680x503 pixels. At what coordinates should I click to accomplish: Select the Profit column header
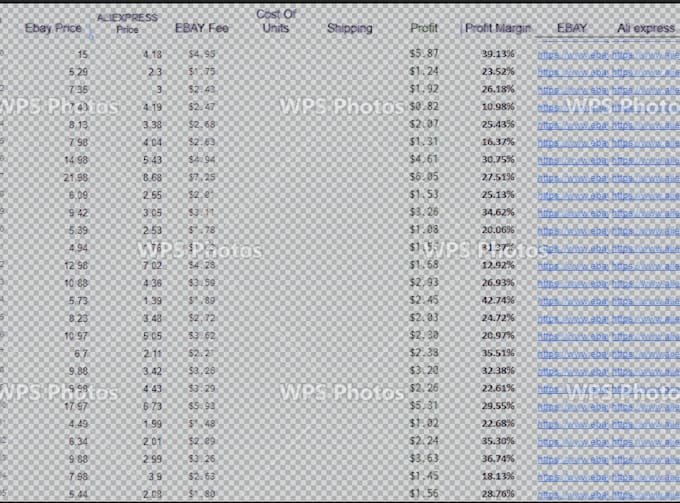(x=424, y=28)
